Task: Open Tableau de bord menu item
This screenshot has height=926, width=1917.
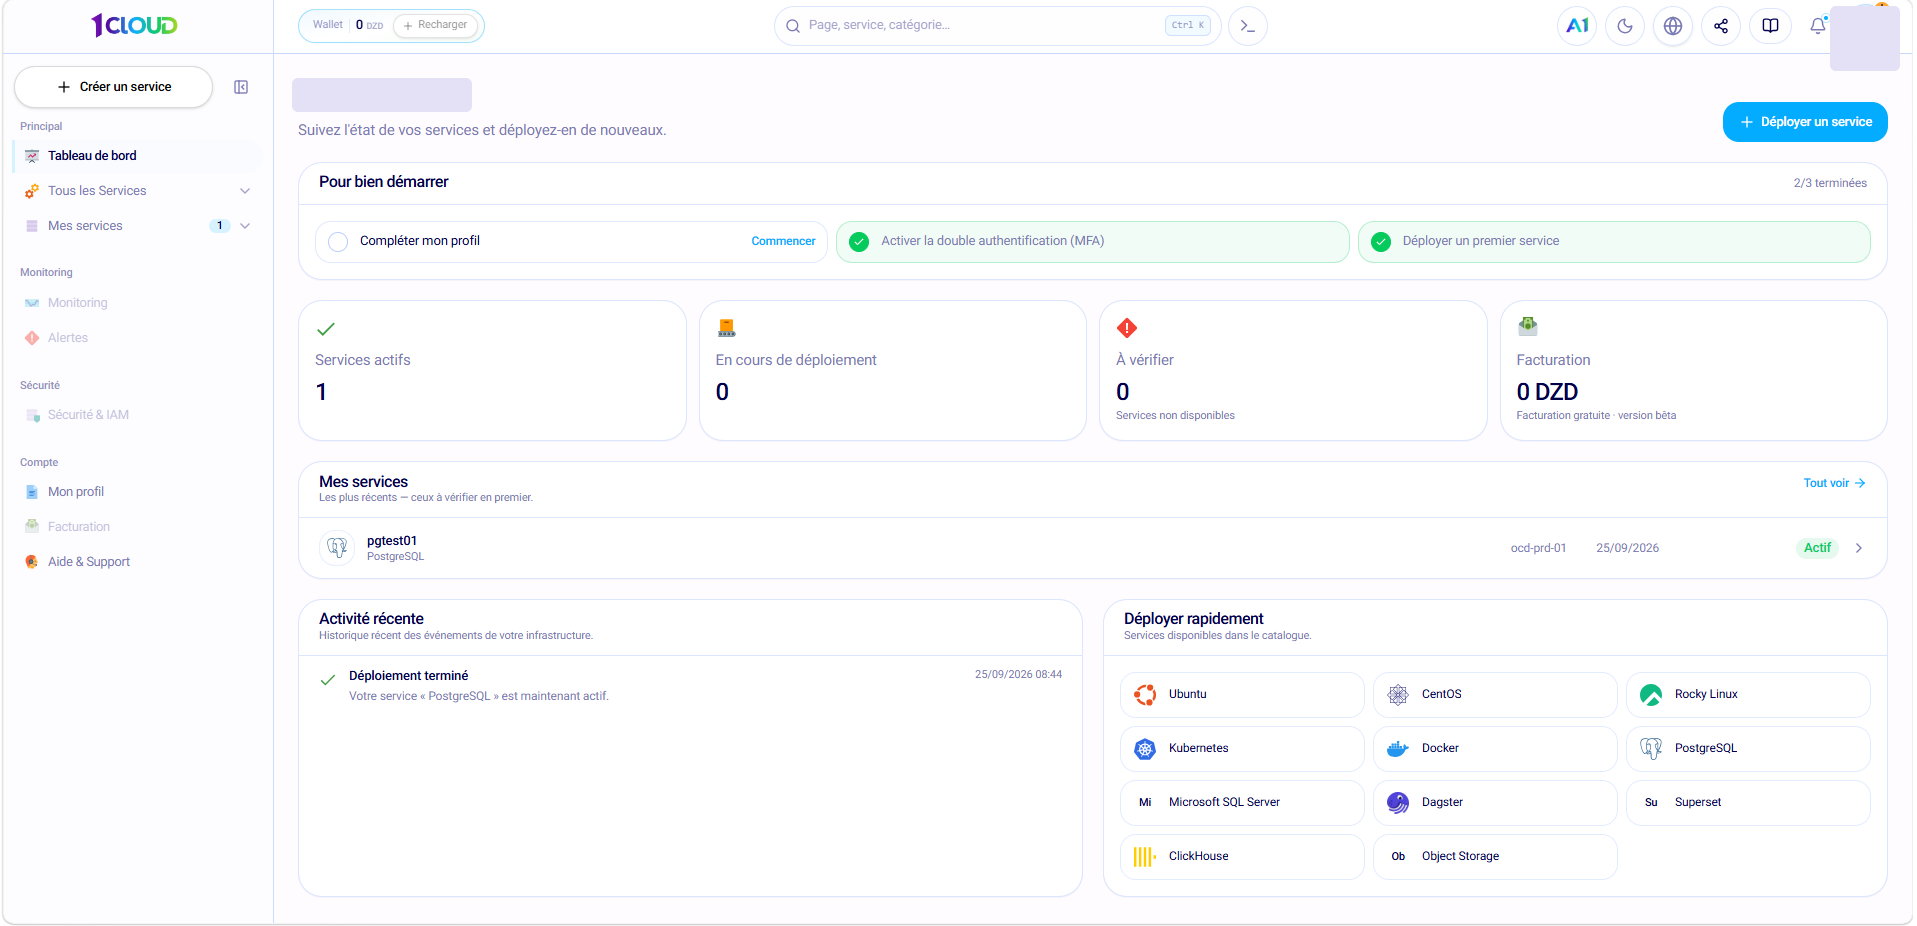Action: [x=138, y=156]
